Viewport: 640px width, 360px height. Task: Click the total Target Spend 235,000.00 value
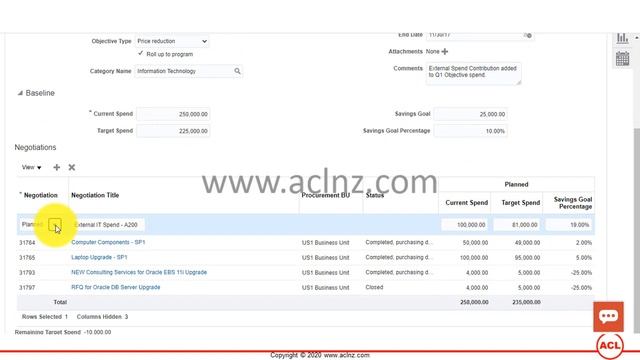(x=526, y=302)
